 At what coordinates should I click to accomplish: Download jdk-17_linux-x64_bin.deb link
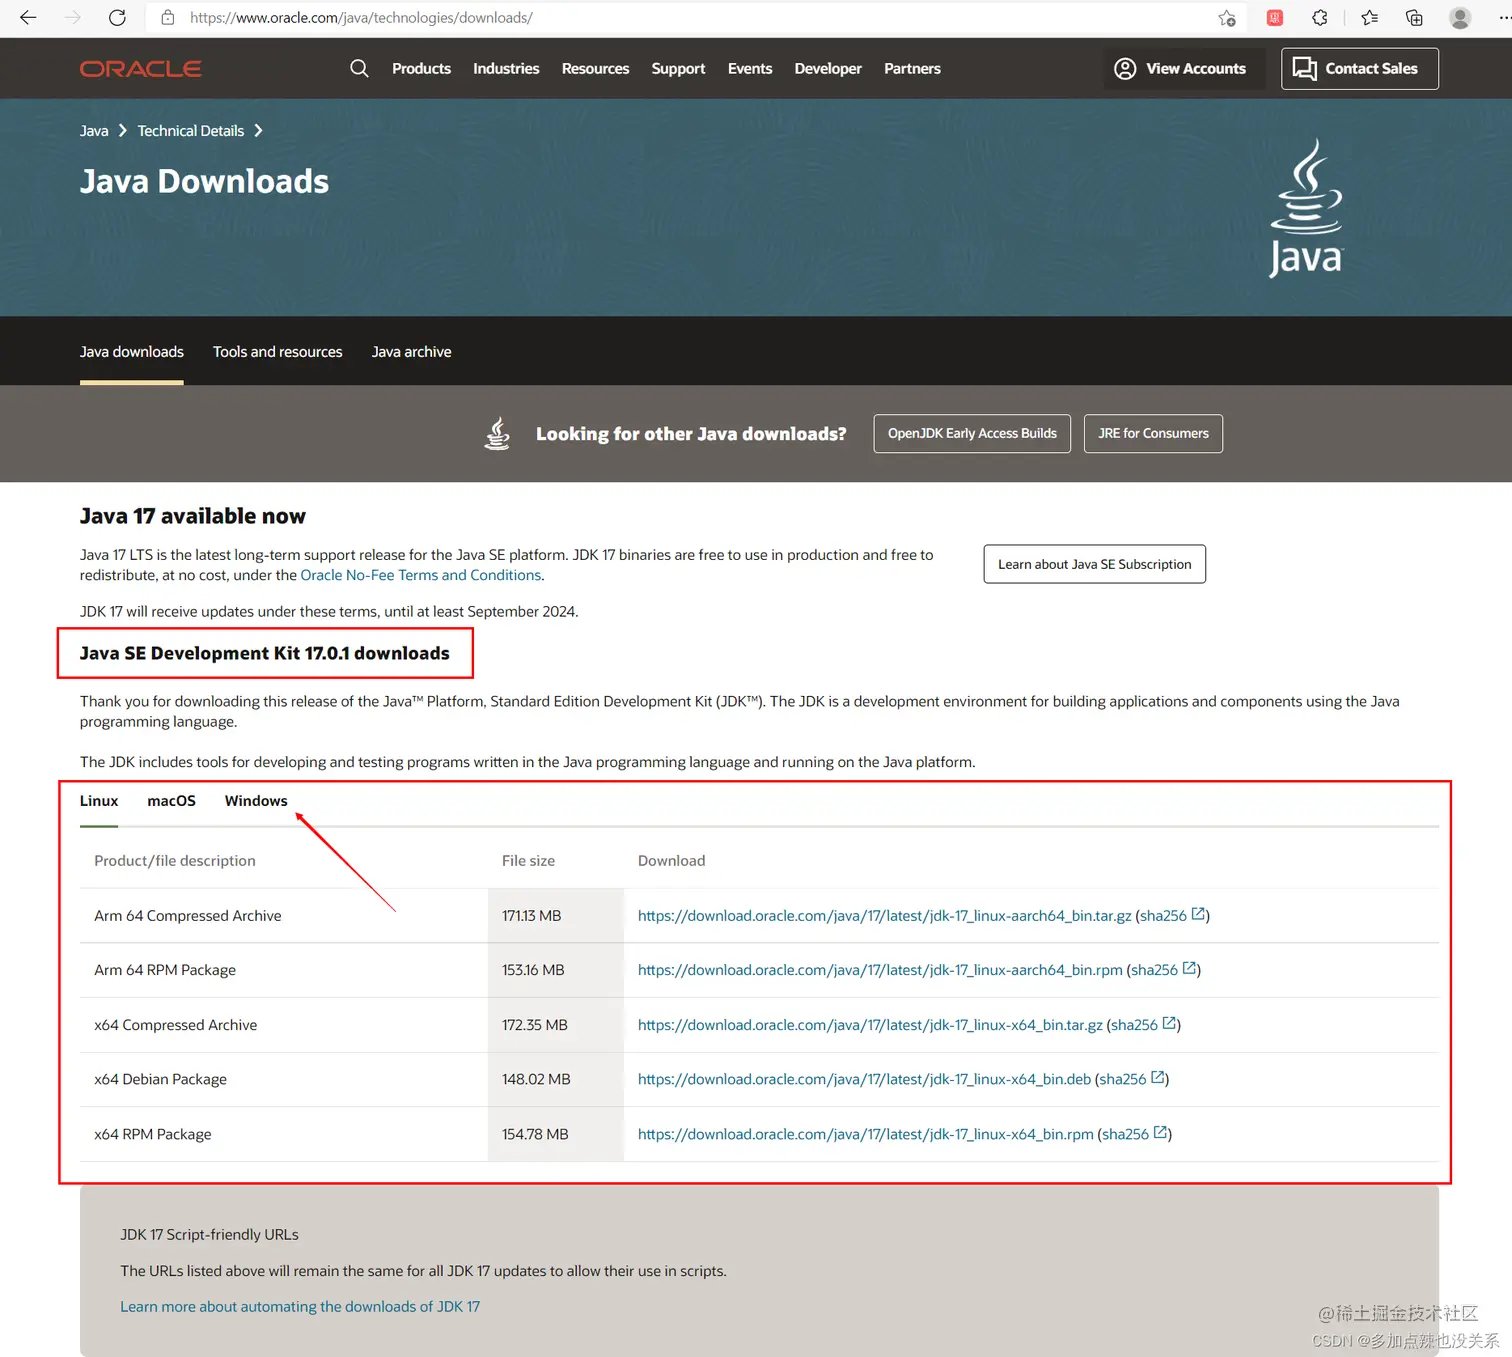(864, 1079)
